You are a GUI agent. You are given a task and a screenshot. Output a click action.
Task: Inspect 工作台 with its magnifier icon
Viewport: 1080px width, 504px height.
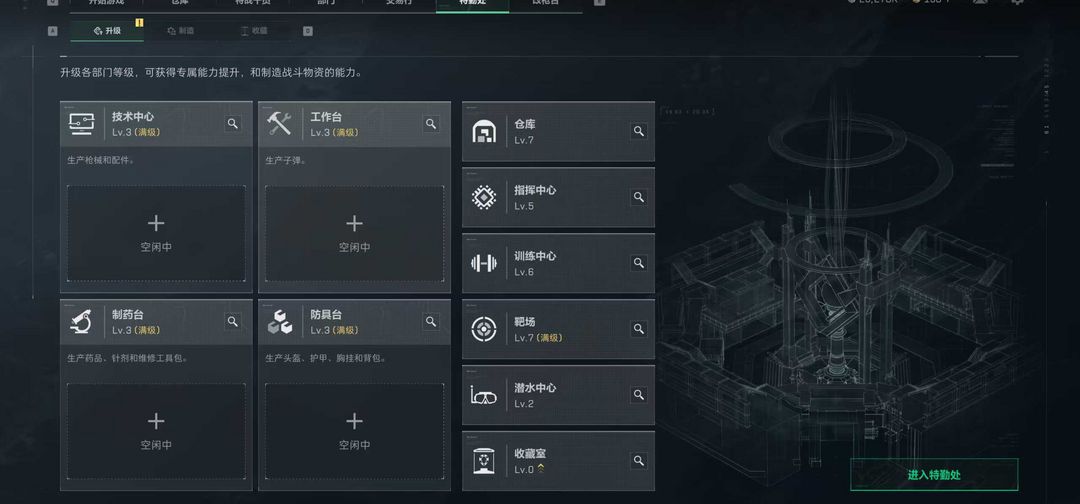coord(431,124)
